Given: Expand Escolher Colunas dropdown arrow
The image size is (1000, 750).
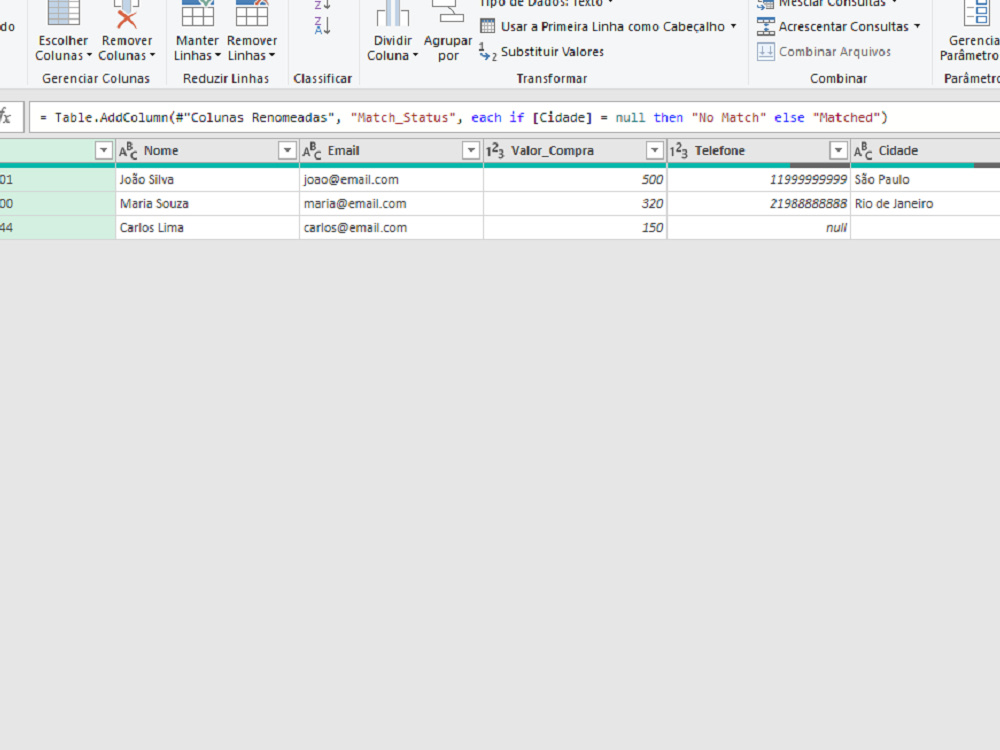Looking at the screenshot, I should tap(89, 55).
